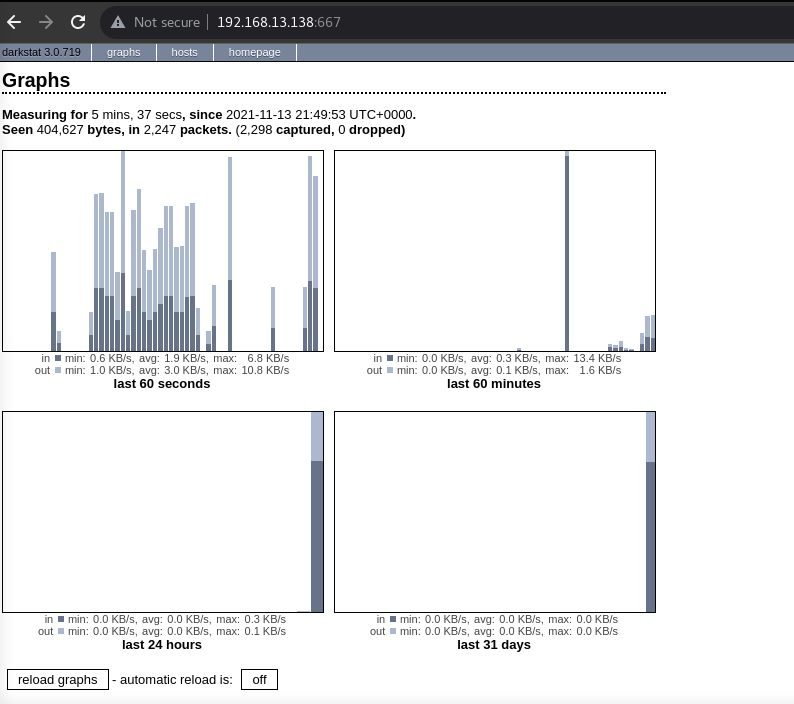Open the graphs tab
794x704 pixels.
click(124, 52)
